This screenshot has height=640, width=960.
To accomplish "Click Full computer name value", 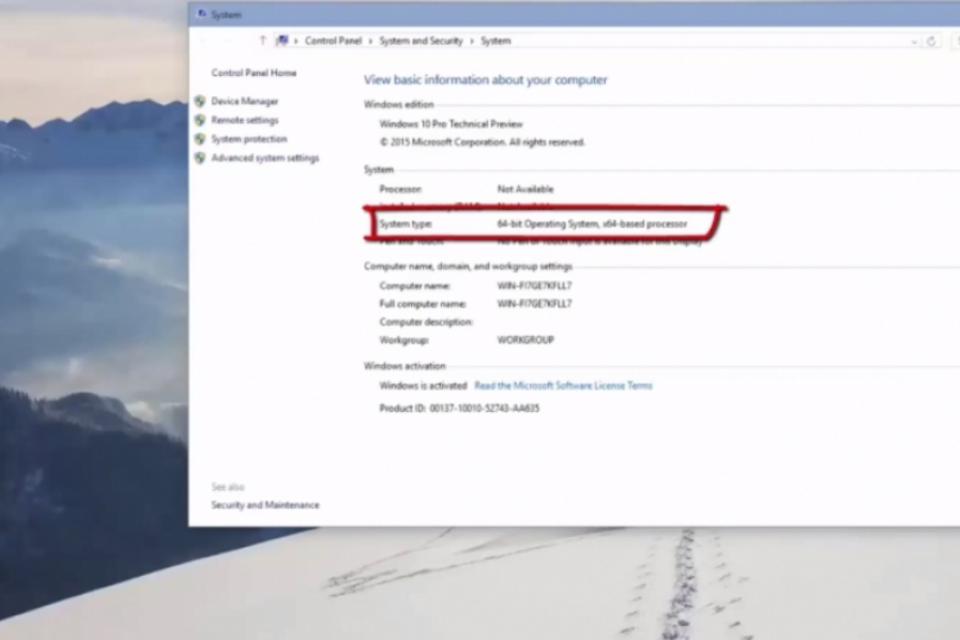I will pos(534,304).
